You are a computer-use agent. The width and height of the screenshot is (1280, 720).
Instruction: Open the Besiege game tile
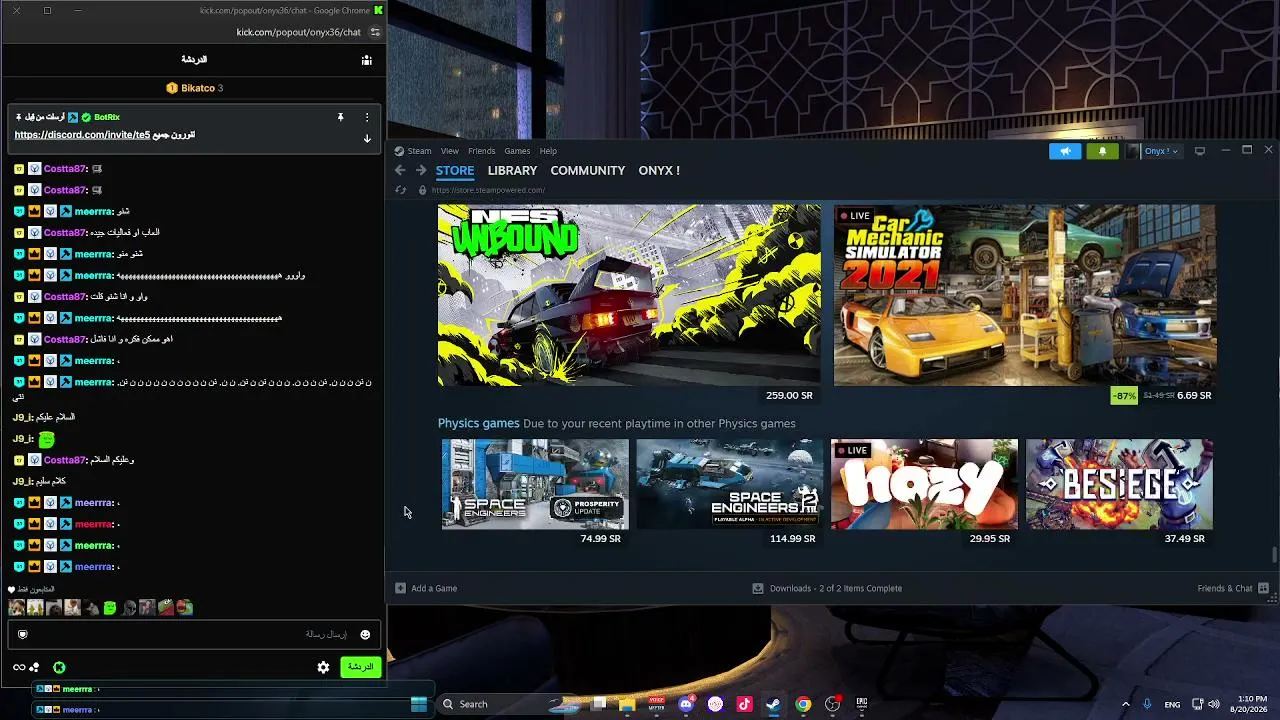click(1119, 484)
